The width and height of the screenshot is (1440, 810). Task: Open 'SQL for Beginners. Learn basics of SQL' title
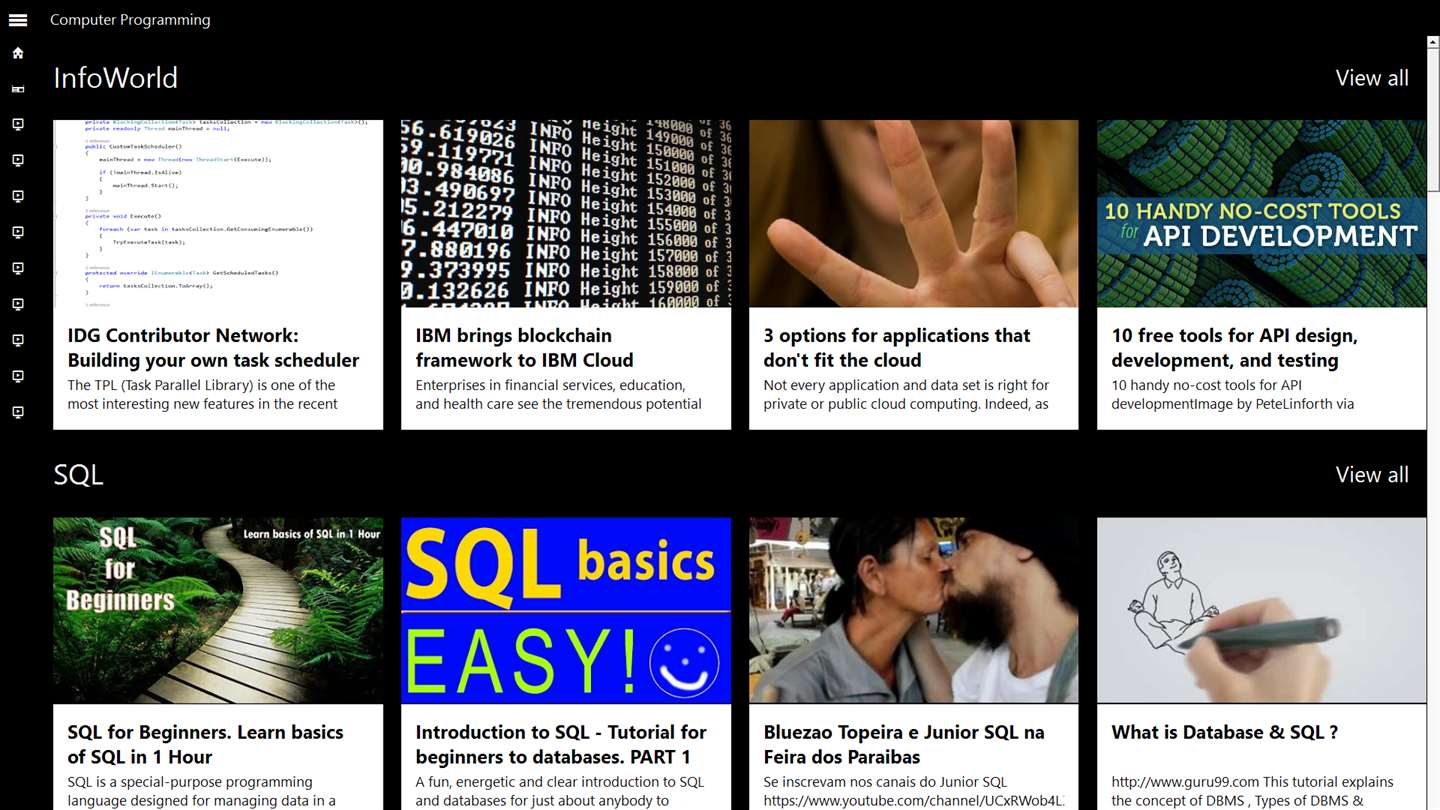tap(205, 745)
